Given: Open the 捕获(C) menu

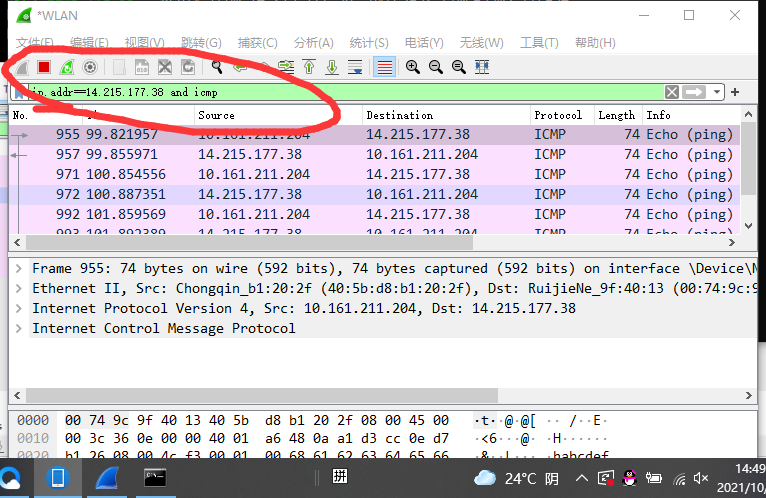Looking at the screenshot, I should (257, 43).
